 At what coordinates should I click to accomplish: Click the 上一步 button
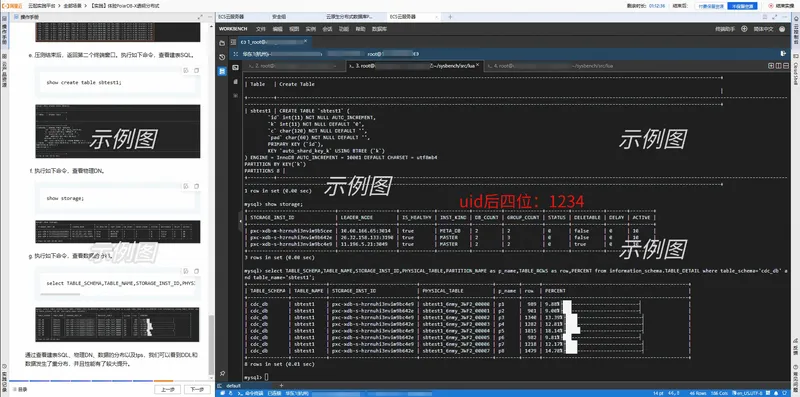click(167, 389)
